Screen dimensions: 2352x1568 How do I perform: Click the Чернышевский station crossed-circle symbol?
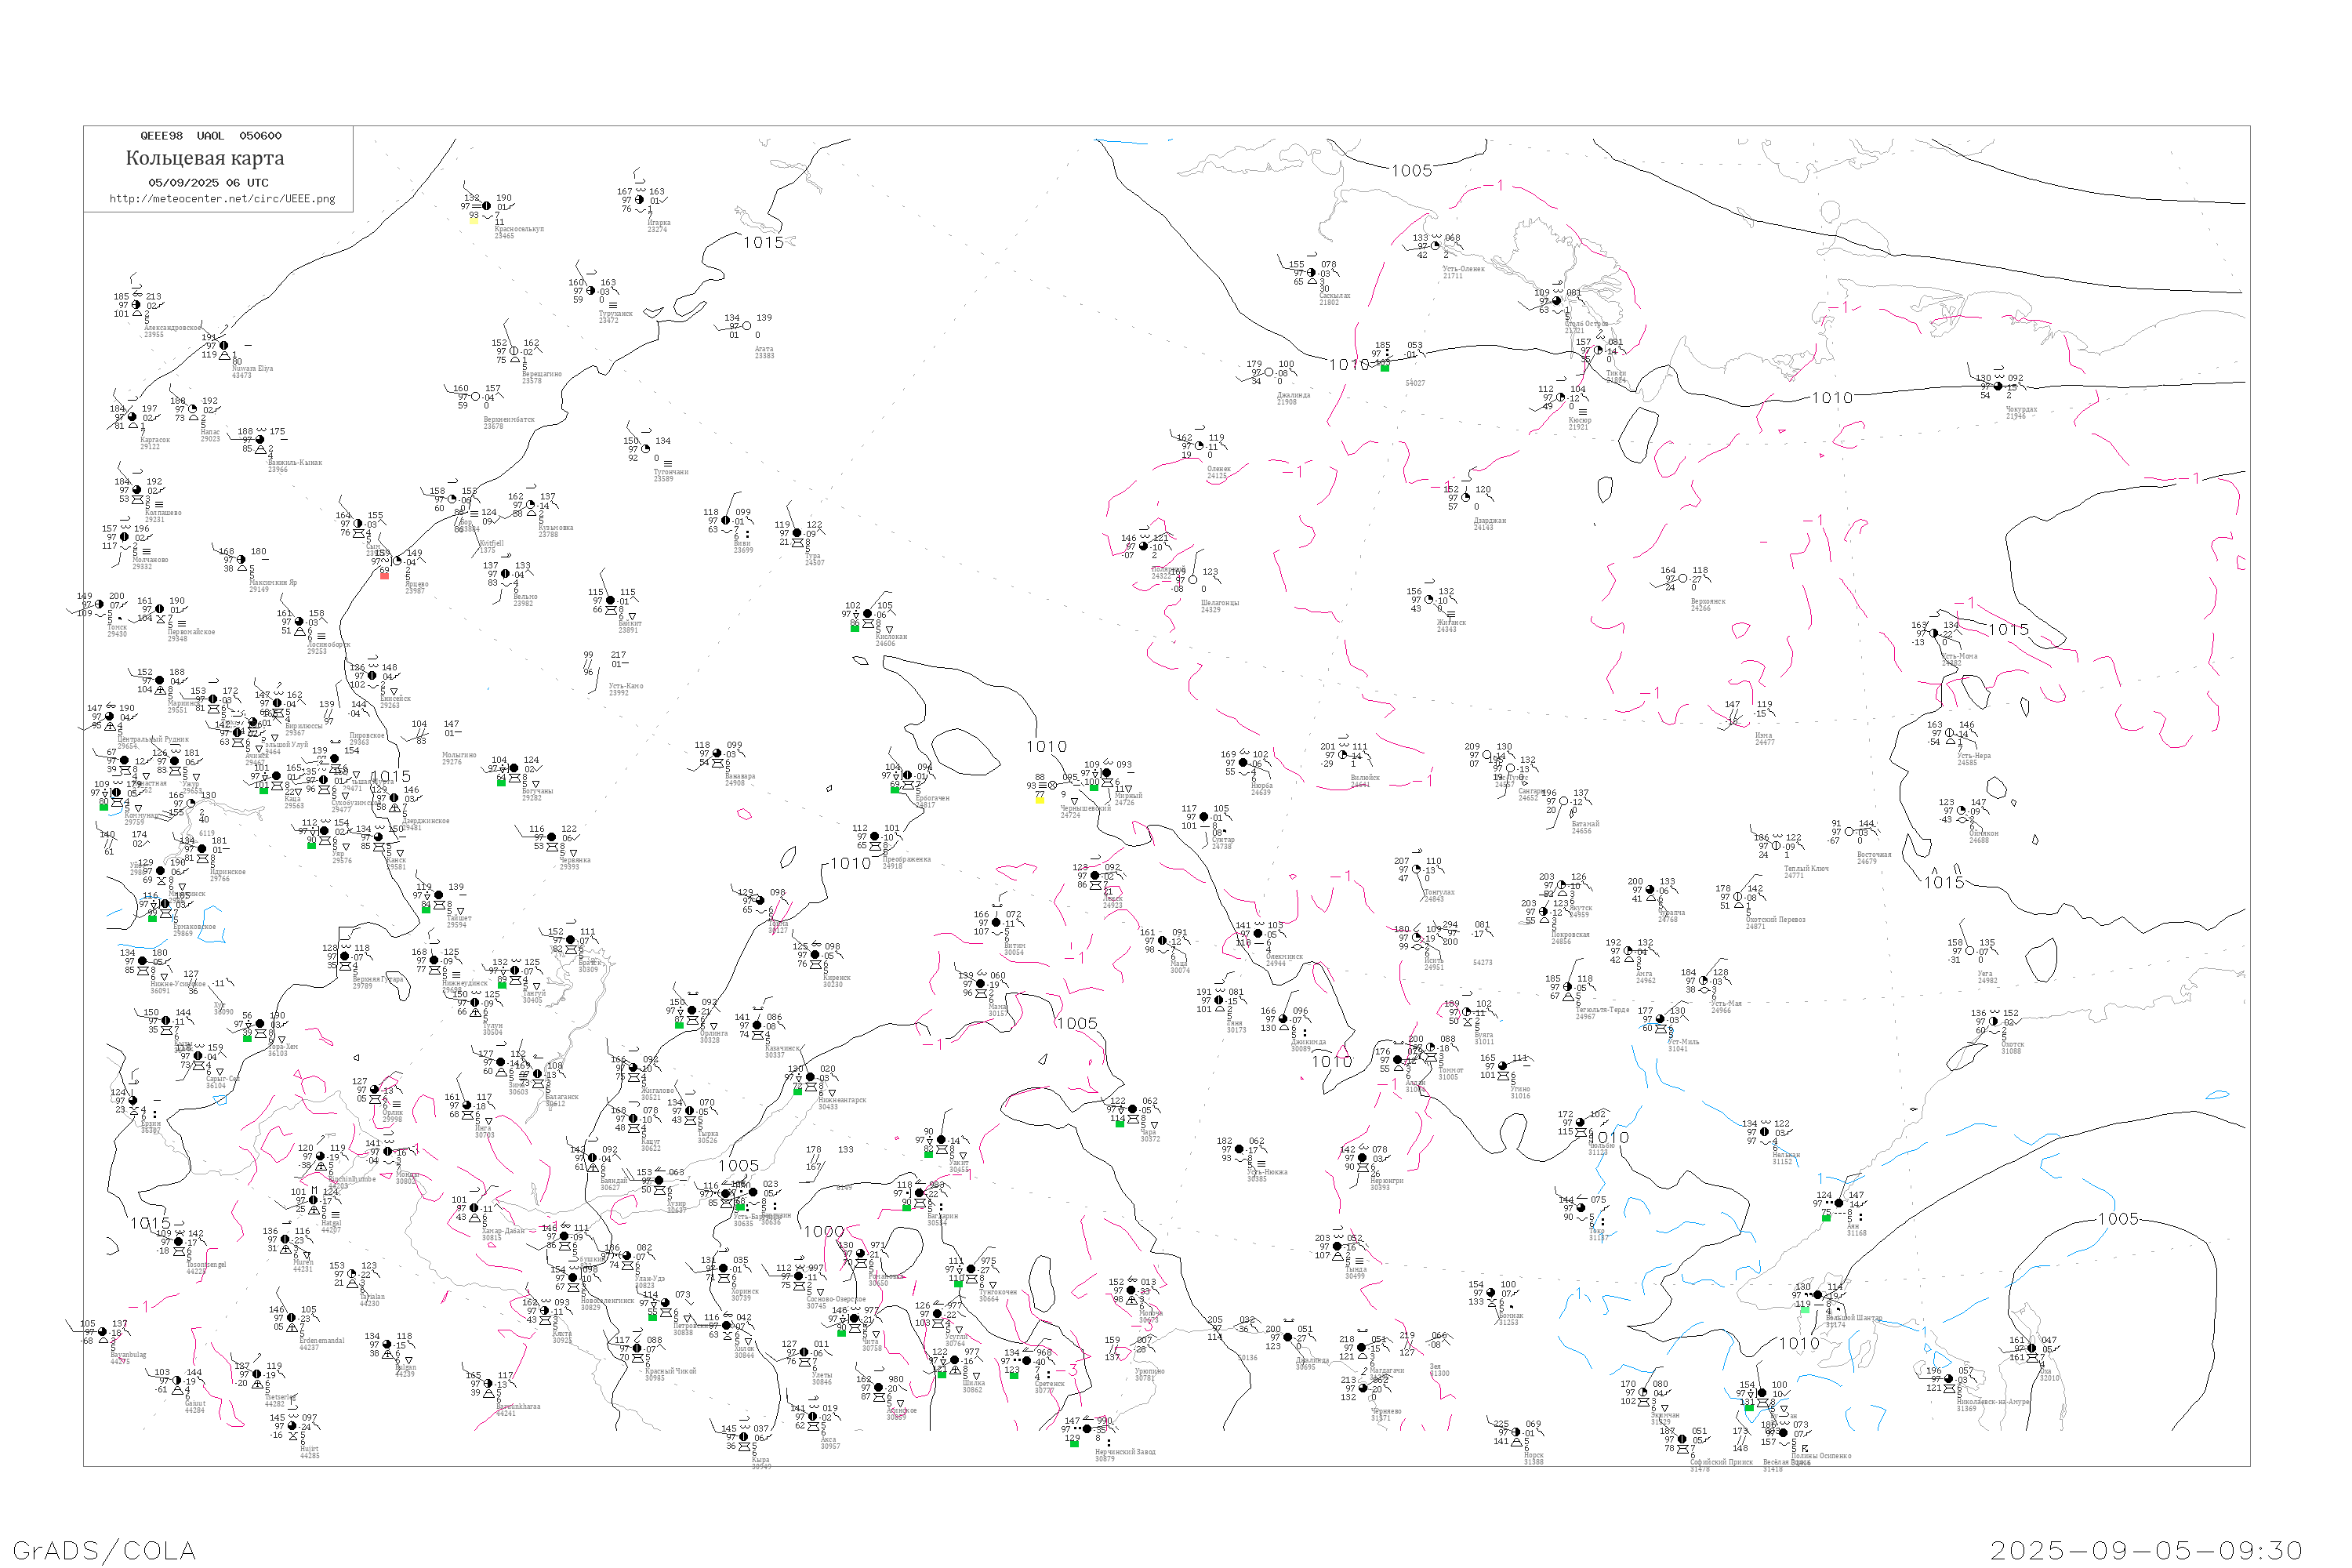(1052, 785)
